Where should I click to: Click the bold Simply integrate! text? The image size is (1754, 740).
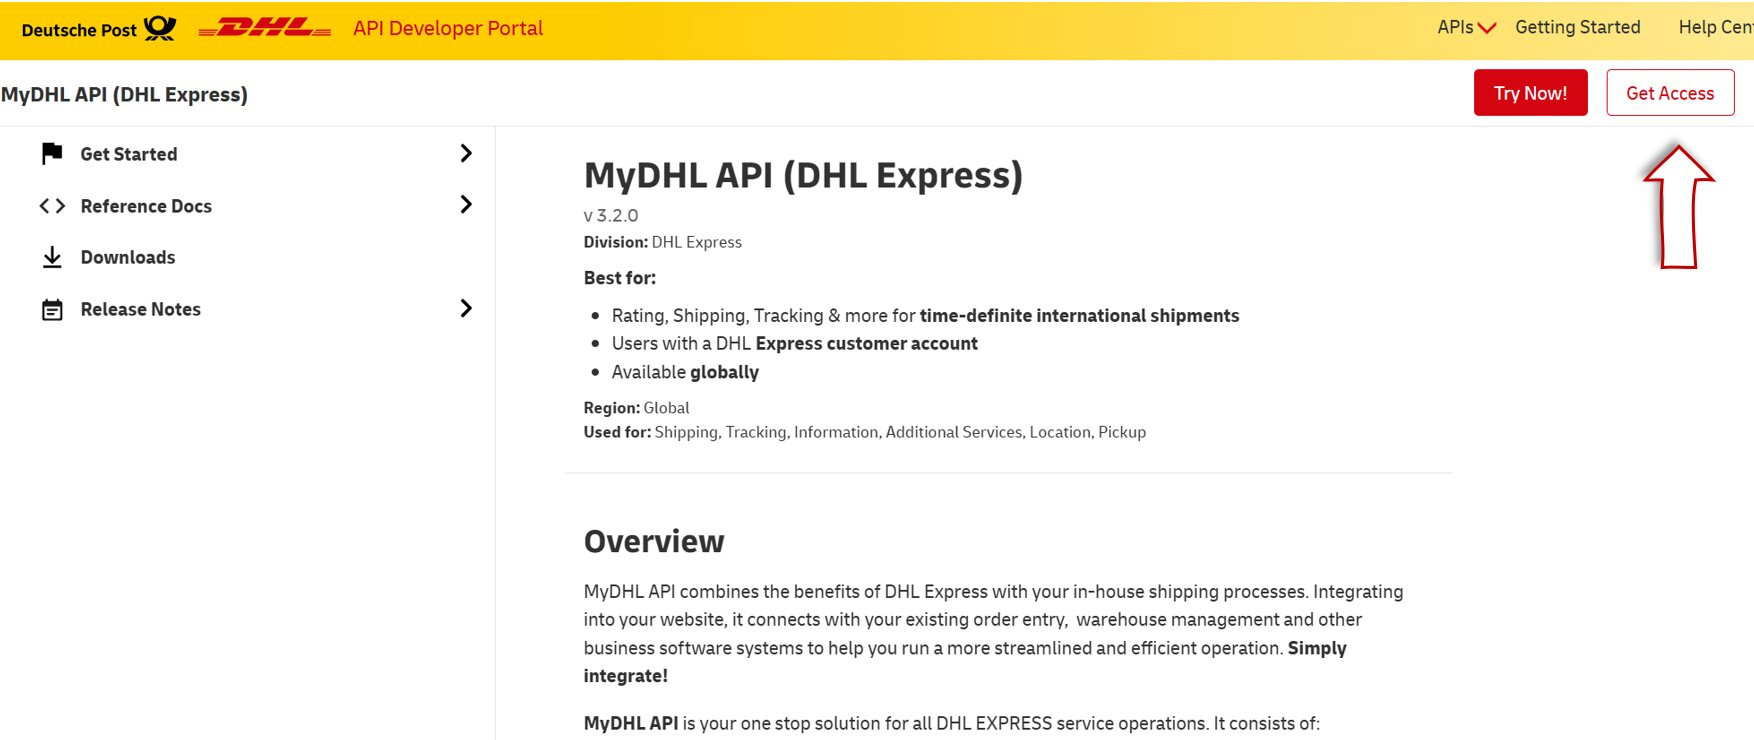point(965,662)
